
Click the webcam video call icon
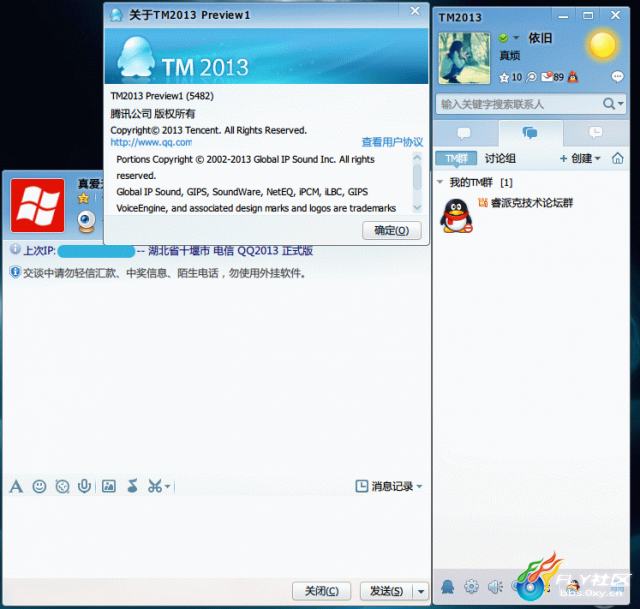[87, 222]
